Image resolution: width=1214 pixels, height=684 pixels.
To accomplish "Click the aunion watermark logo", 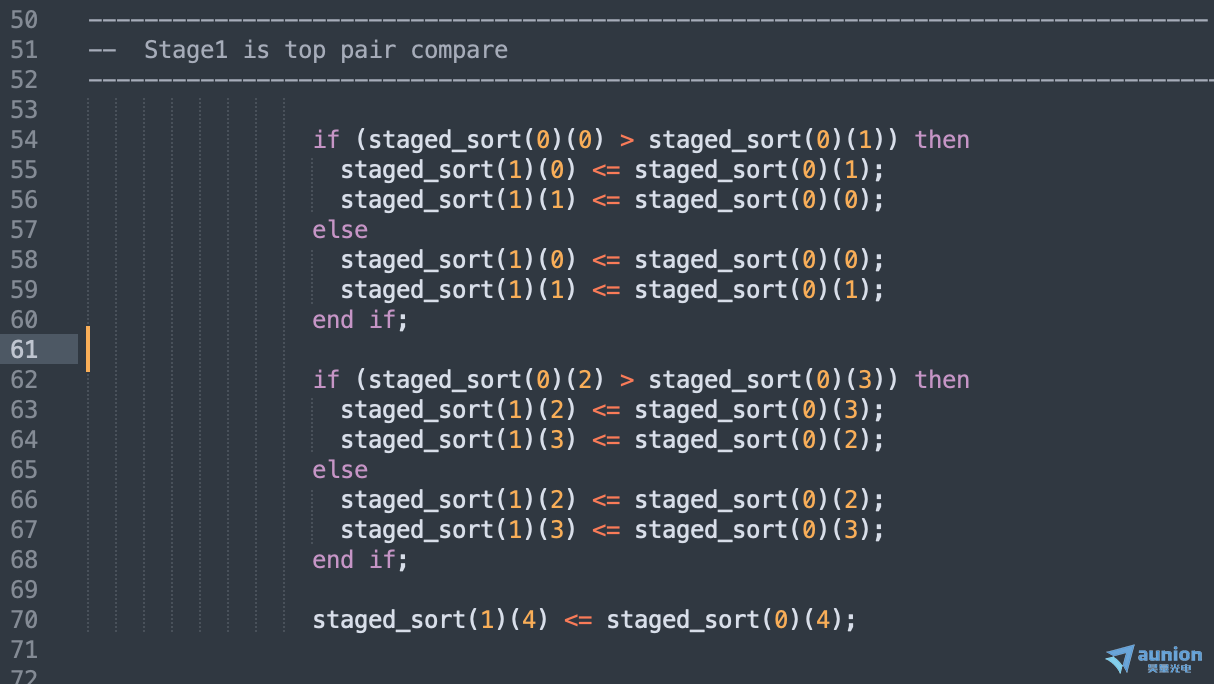I will [1153, 658].
